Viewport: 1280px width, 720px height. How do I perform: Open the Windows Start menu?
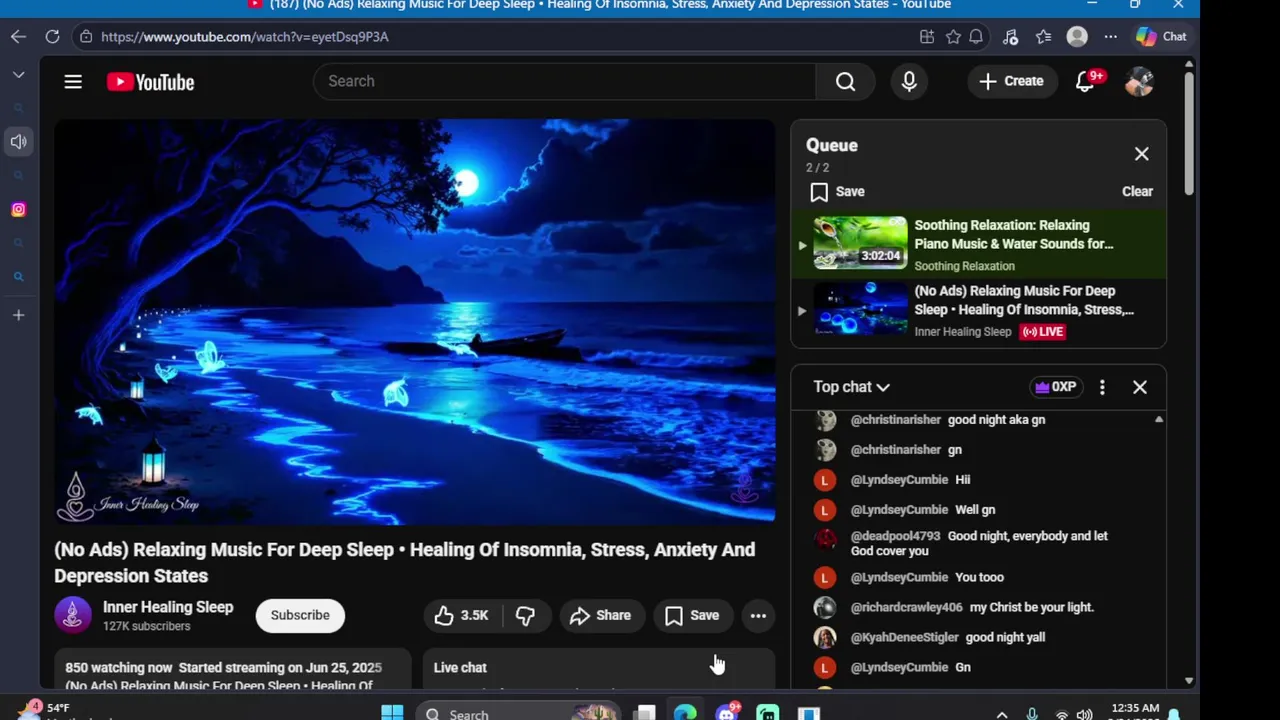click(x=392, y=713)
